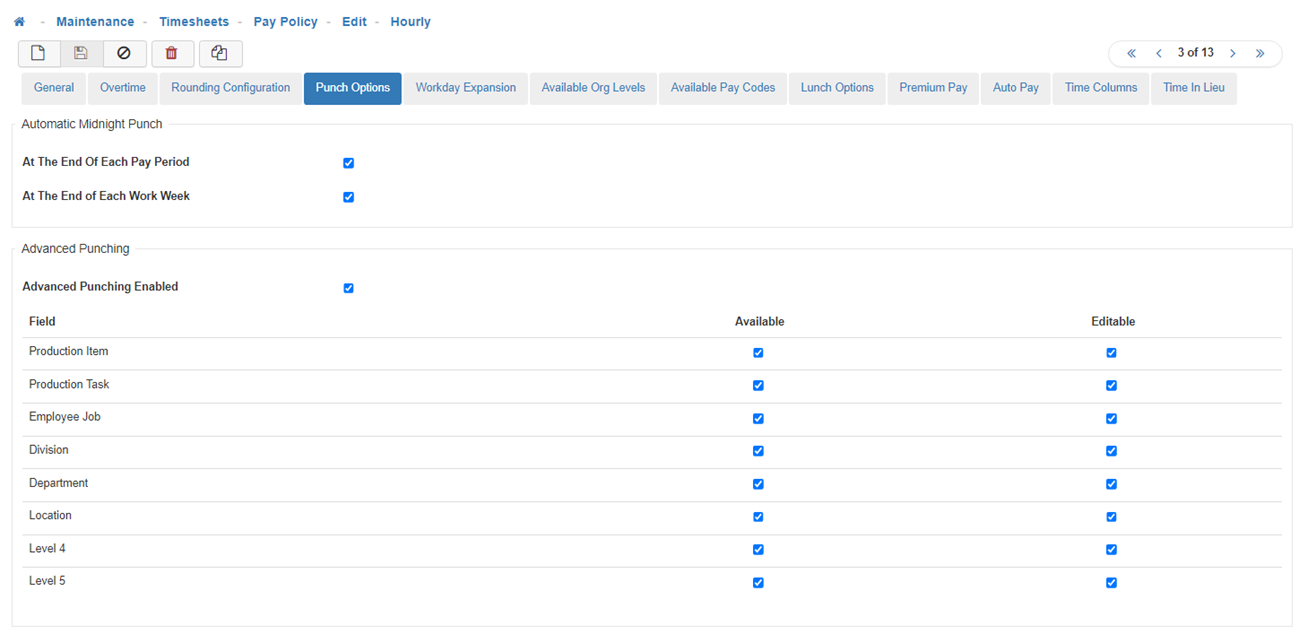The width and height of the screenshot is (1299, 634).
Task: Toggle Advanced Punching Enabled checkbox
Action: (348, 288)
